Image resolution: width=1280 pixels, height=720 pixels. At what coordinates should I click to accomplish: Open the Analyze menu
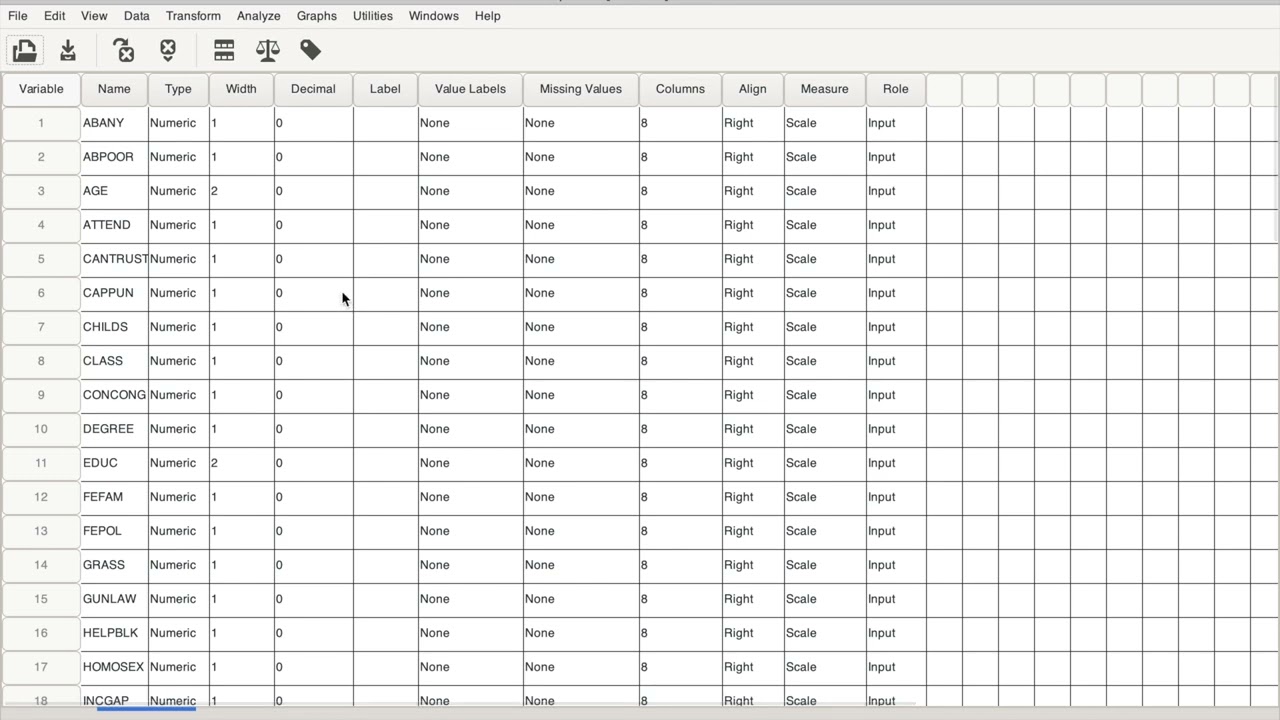tap(259, 16)
